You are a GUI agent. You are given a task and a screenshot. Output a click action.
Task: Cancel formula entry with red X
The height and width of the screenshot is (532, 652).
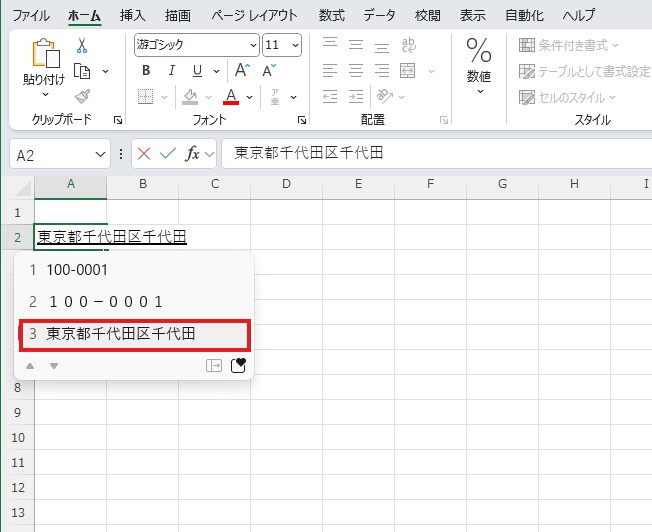point(144,154)
